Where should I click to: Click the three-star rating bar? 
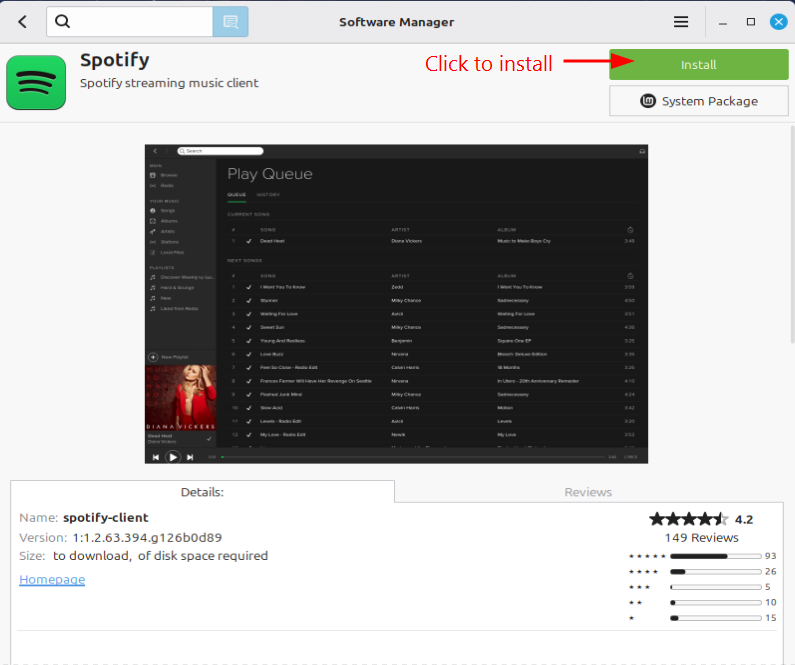[715, 587]
